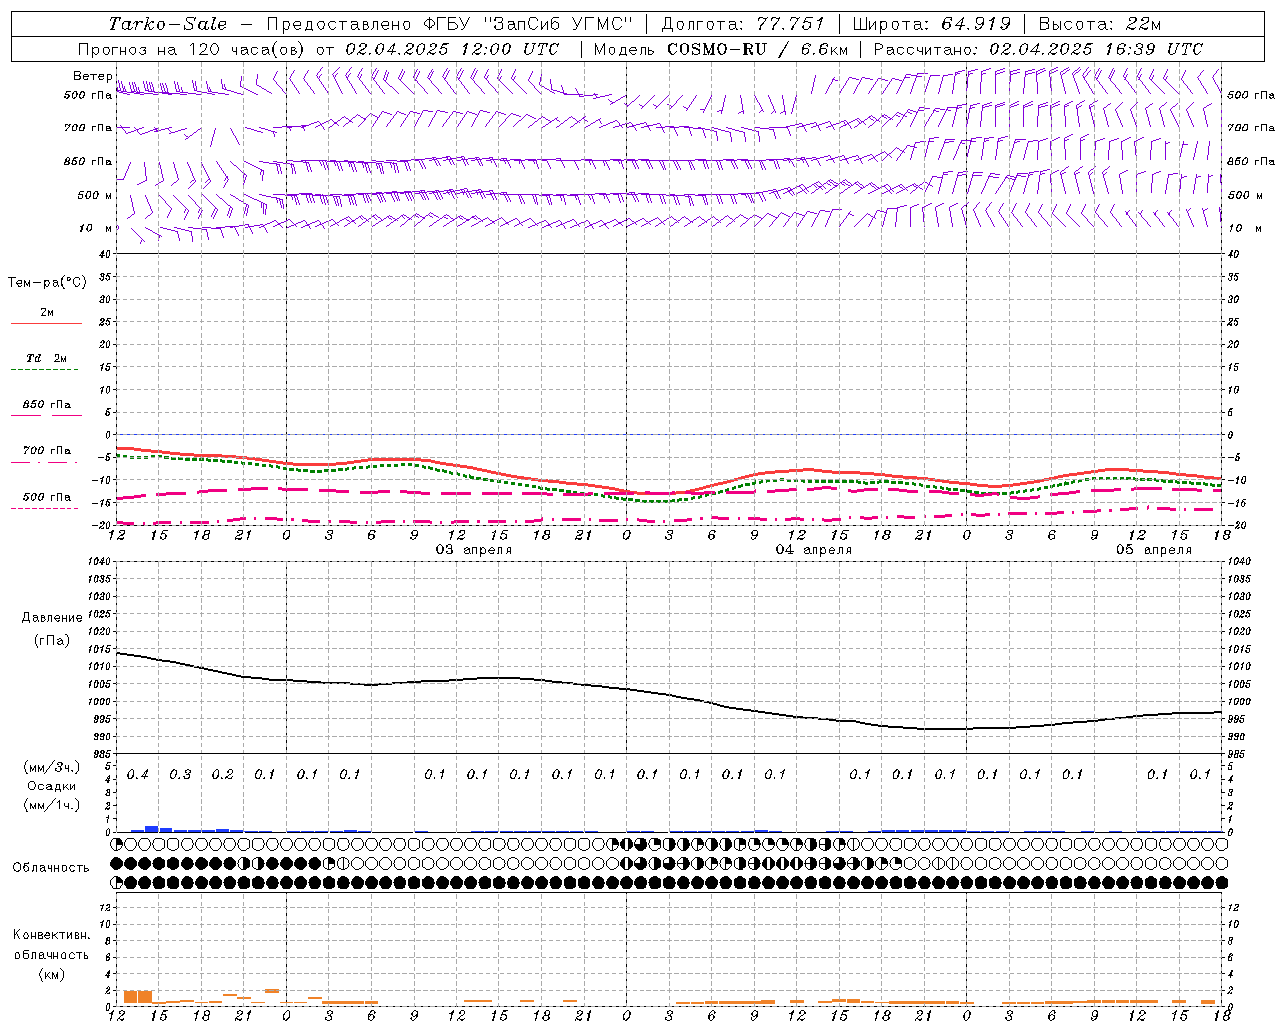Click the longitude value 'Долгота: 77.751'
The width and height of the screenshot is (1280, 1024).
tap(743, 24)
